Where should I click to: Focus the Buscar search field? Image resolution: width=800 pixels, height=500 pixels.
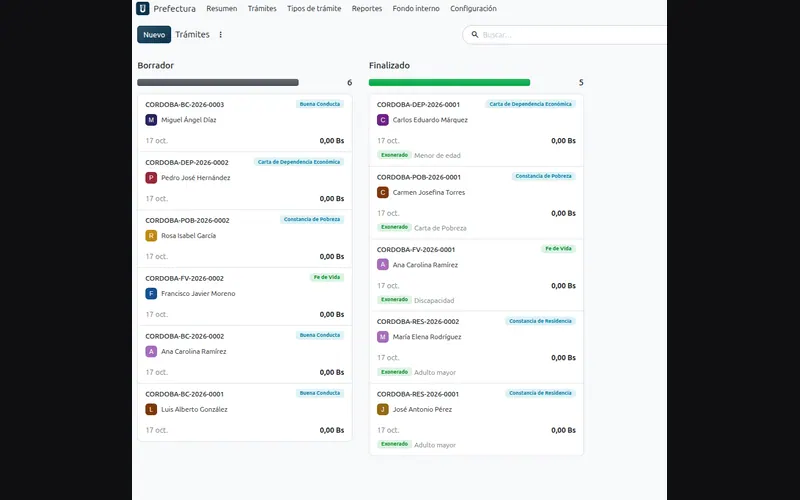[x=569, y=35]
